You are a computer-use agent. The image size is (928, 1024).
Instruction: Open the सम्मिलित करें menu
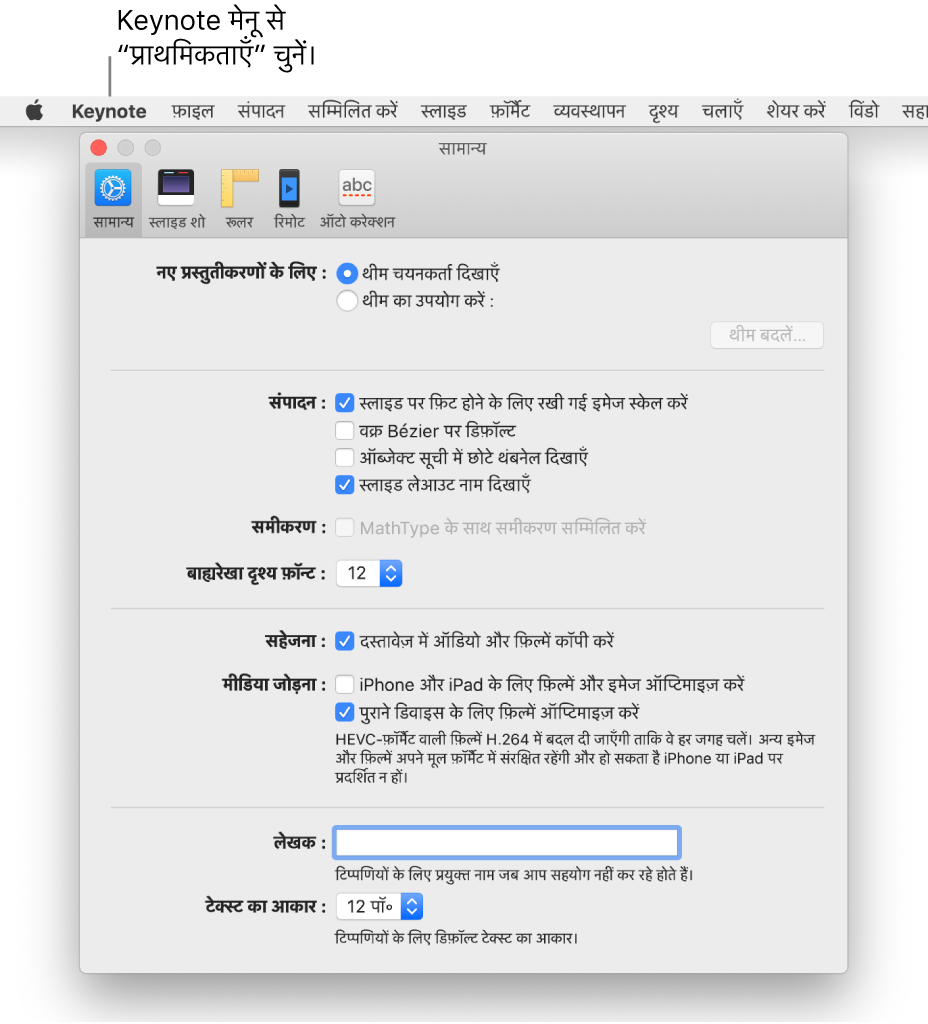pyautogui.click(x=353, y=111)
